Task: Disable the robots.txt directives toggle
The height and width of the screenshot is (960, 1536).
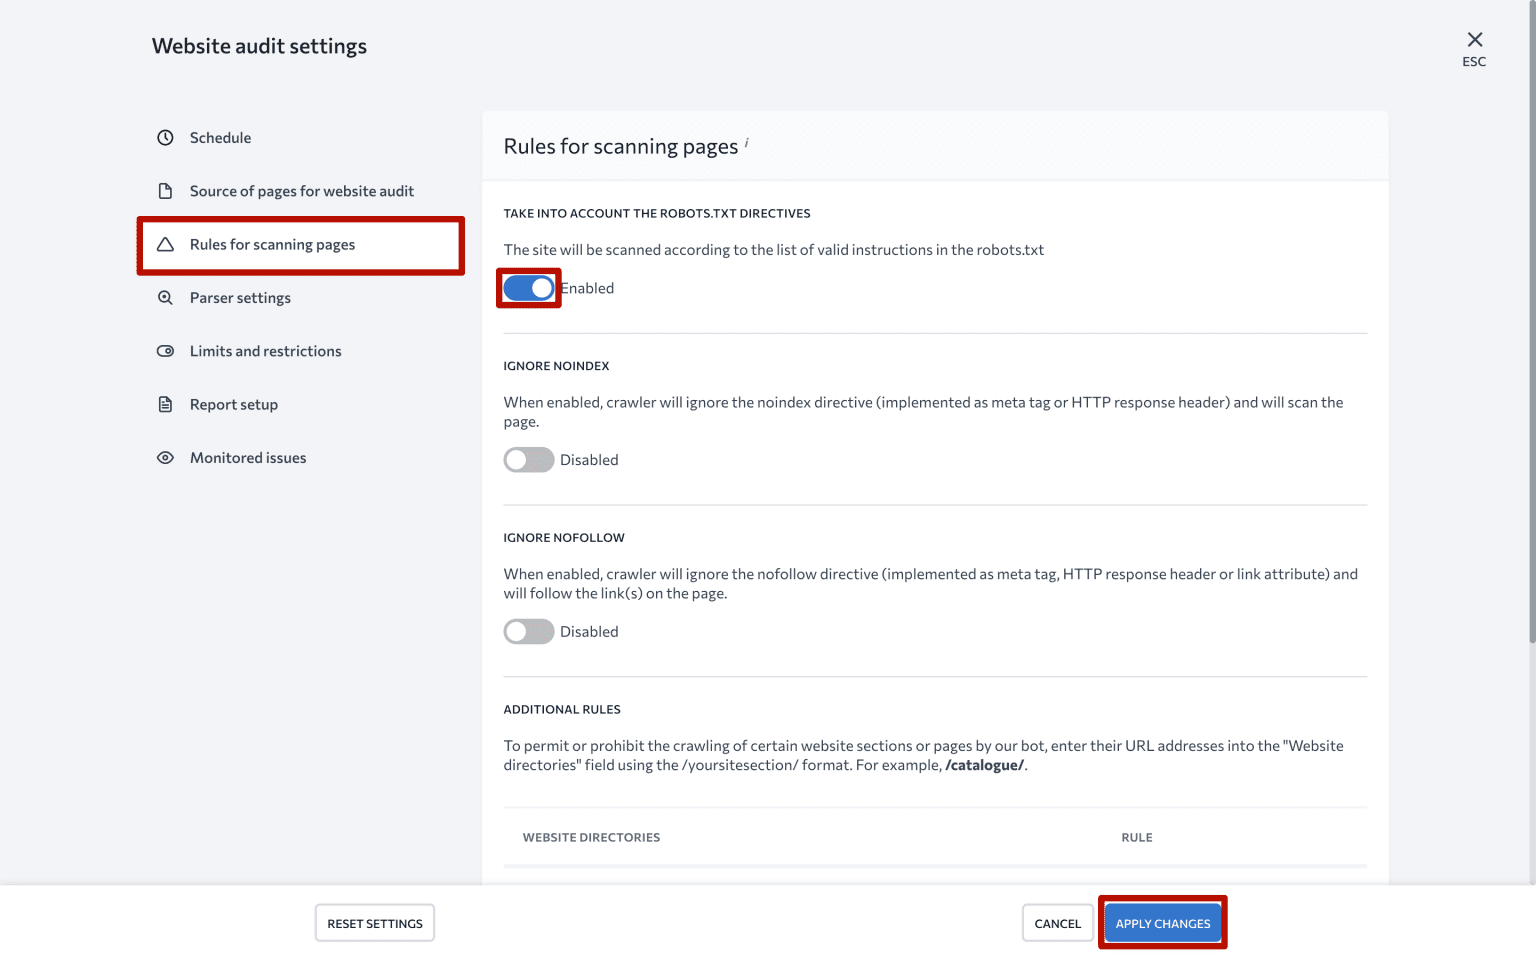Action: [x=528, y=288]
